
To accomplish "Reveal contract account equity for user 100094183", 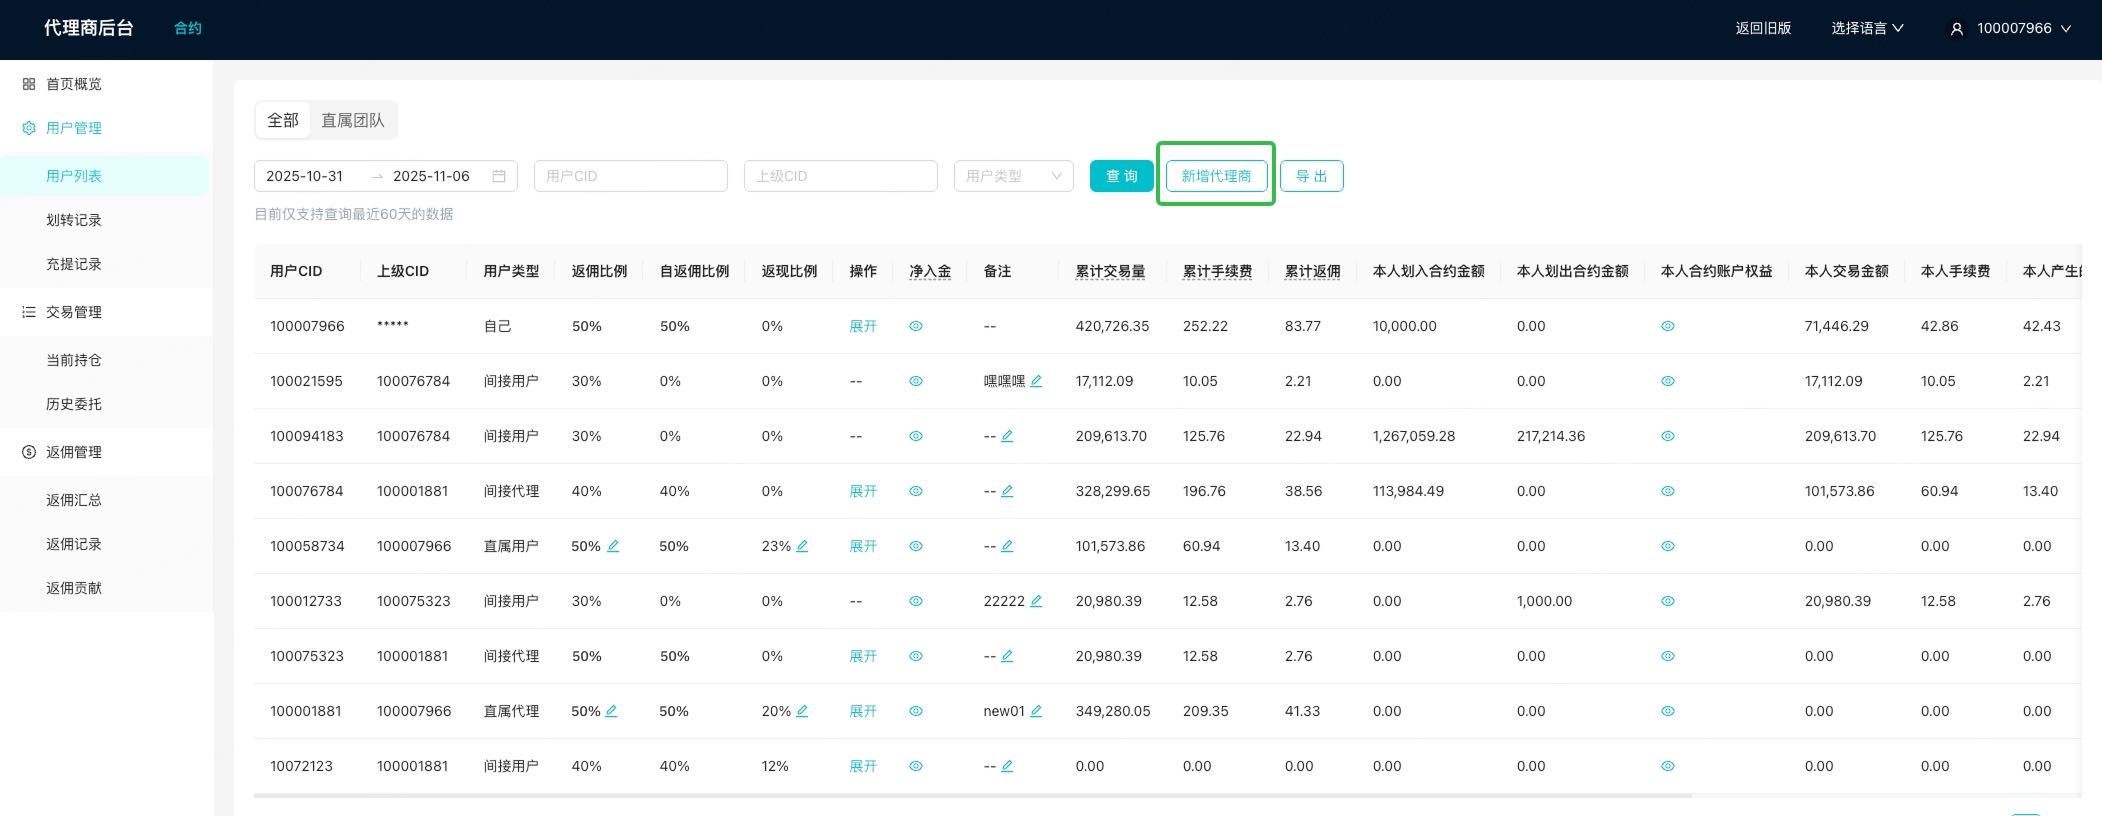I will (1667, 436).
